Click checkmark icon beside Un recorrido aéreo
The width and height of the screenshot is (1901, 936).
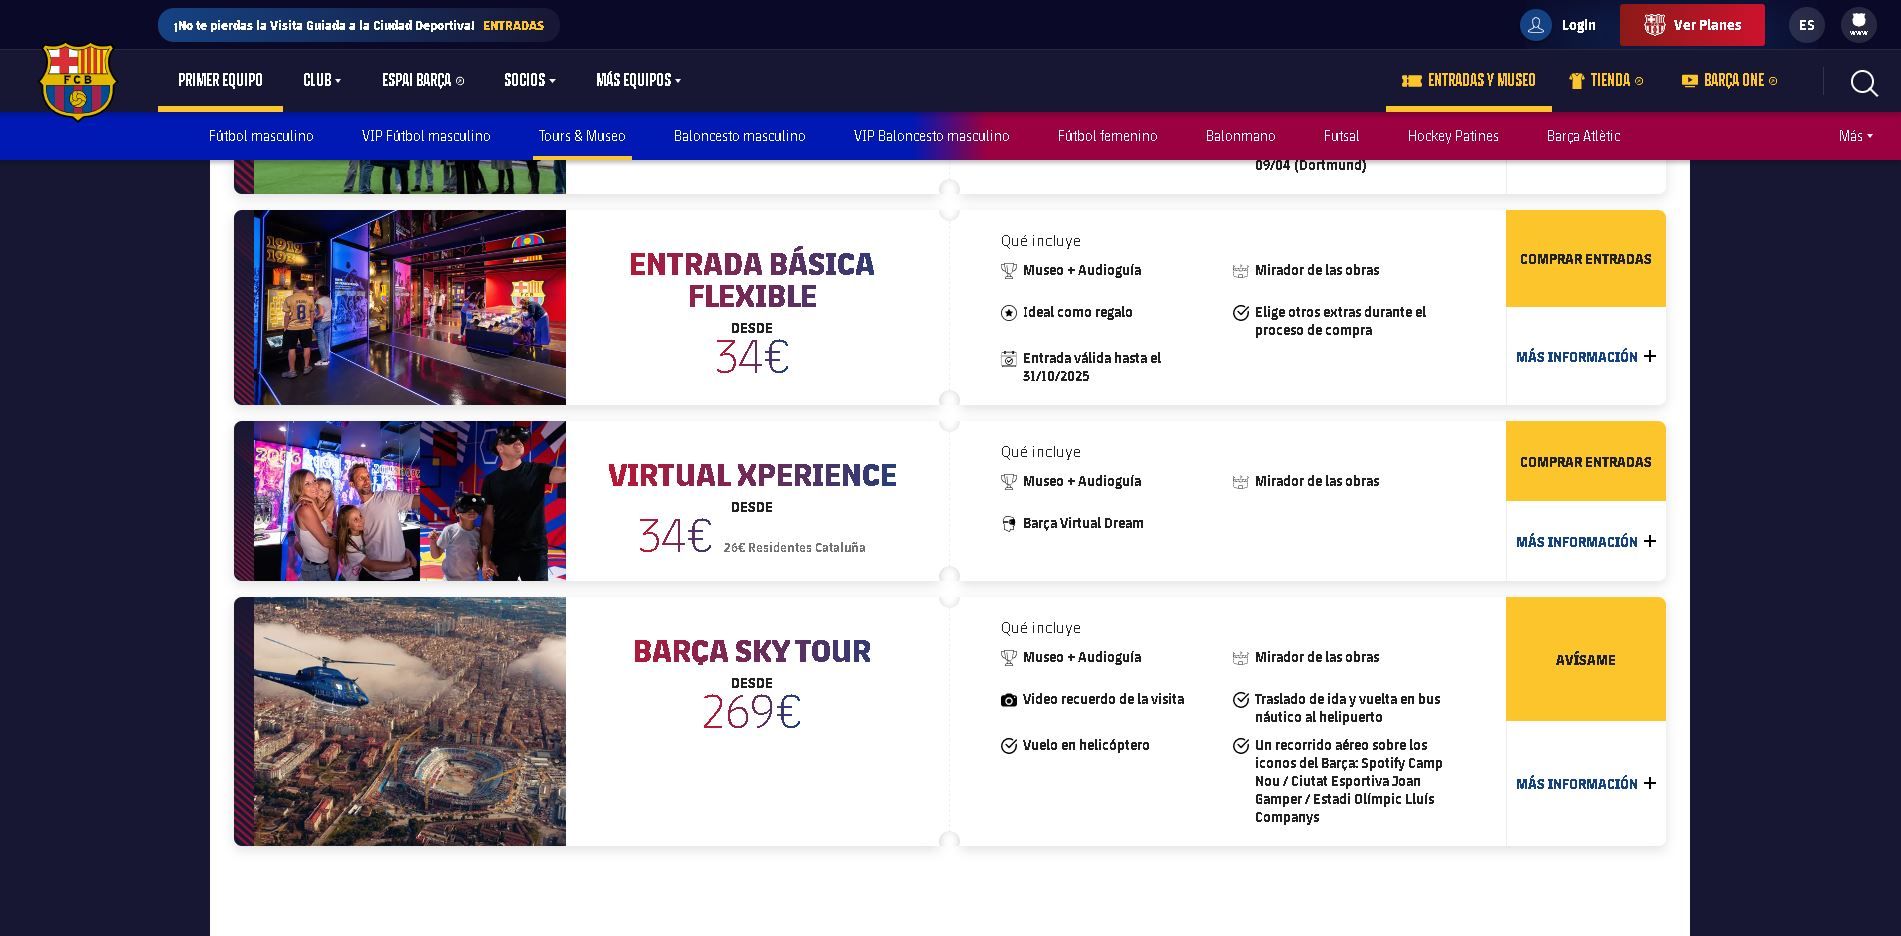1241,746
